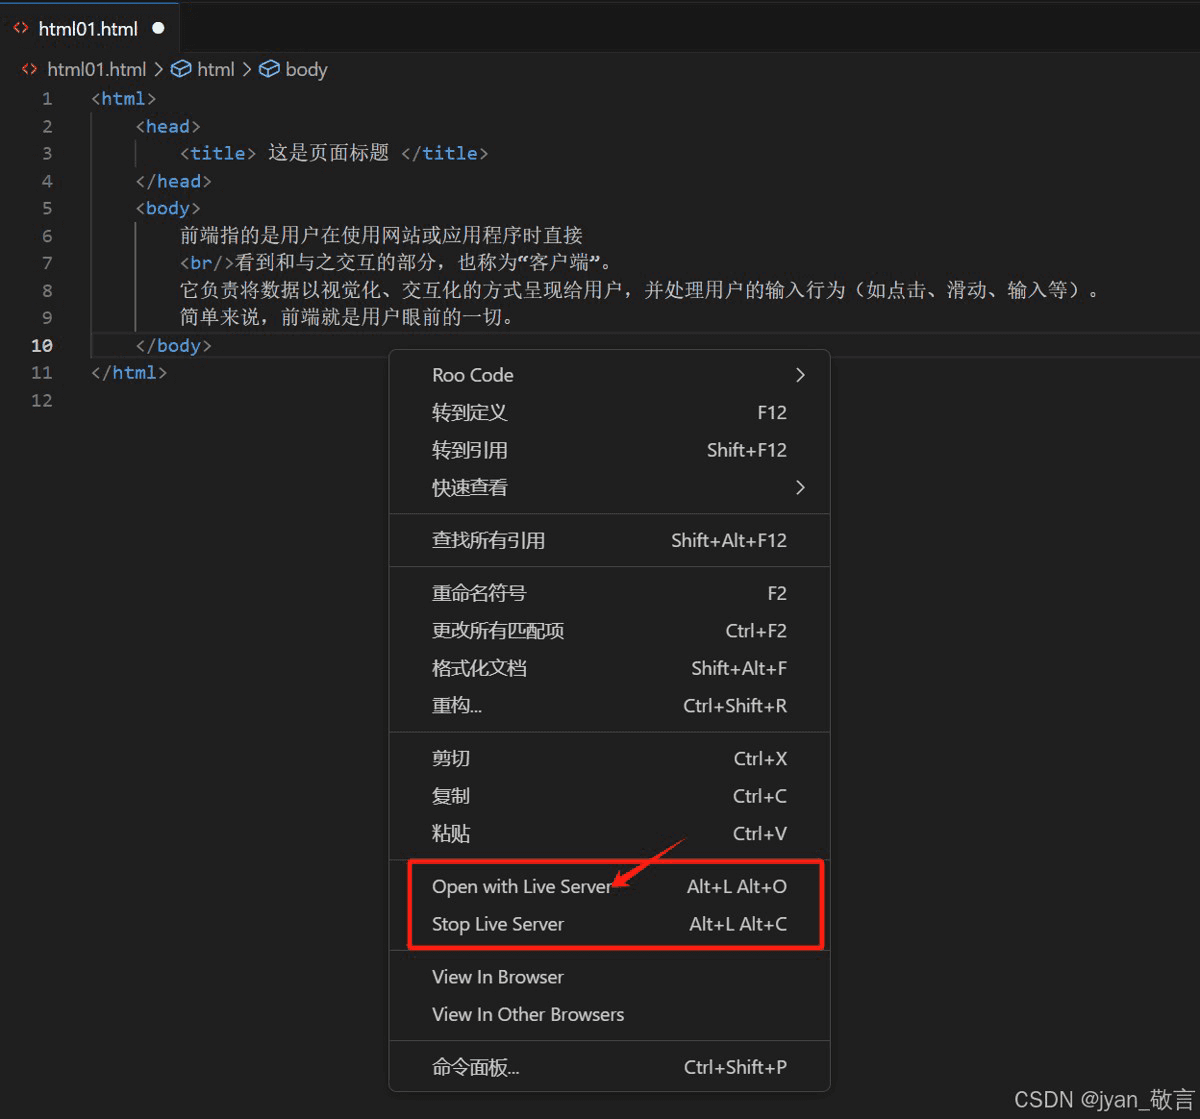
Task: Select html01.html in the breadcrumb path
Action: point(96,69)
